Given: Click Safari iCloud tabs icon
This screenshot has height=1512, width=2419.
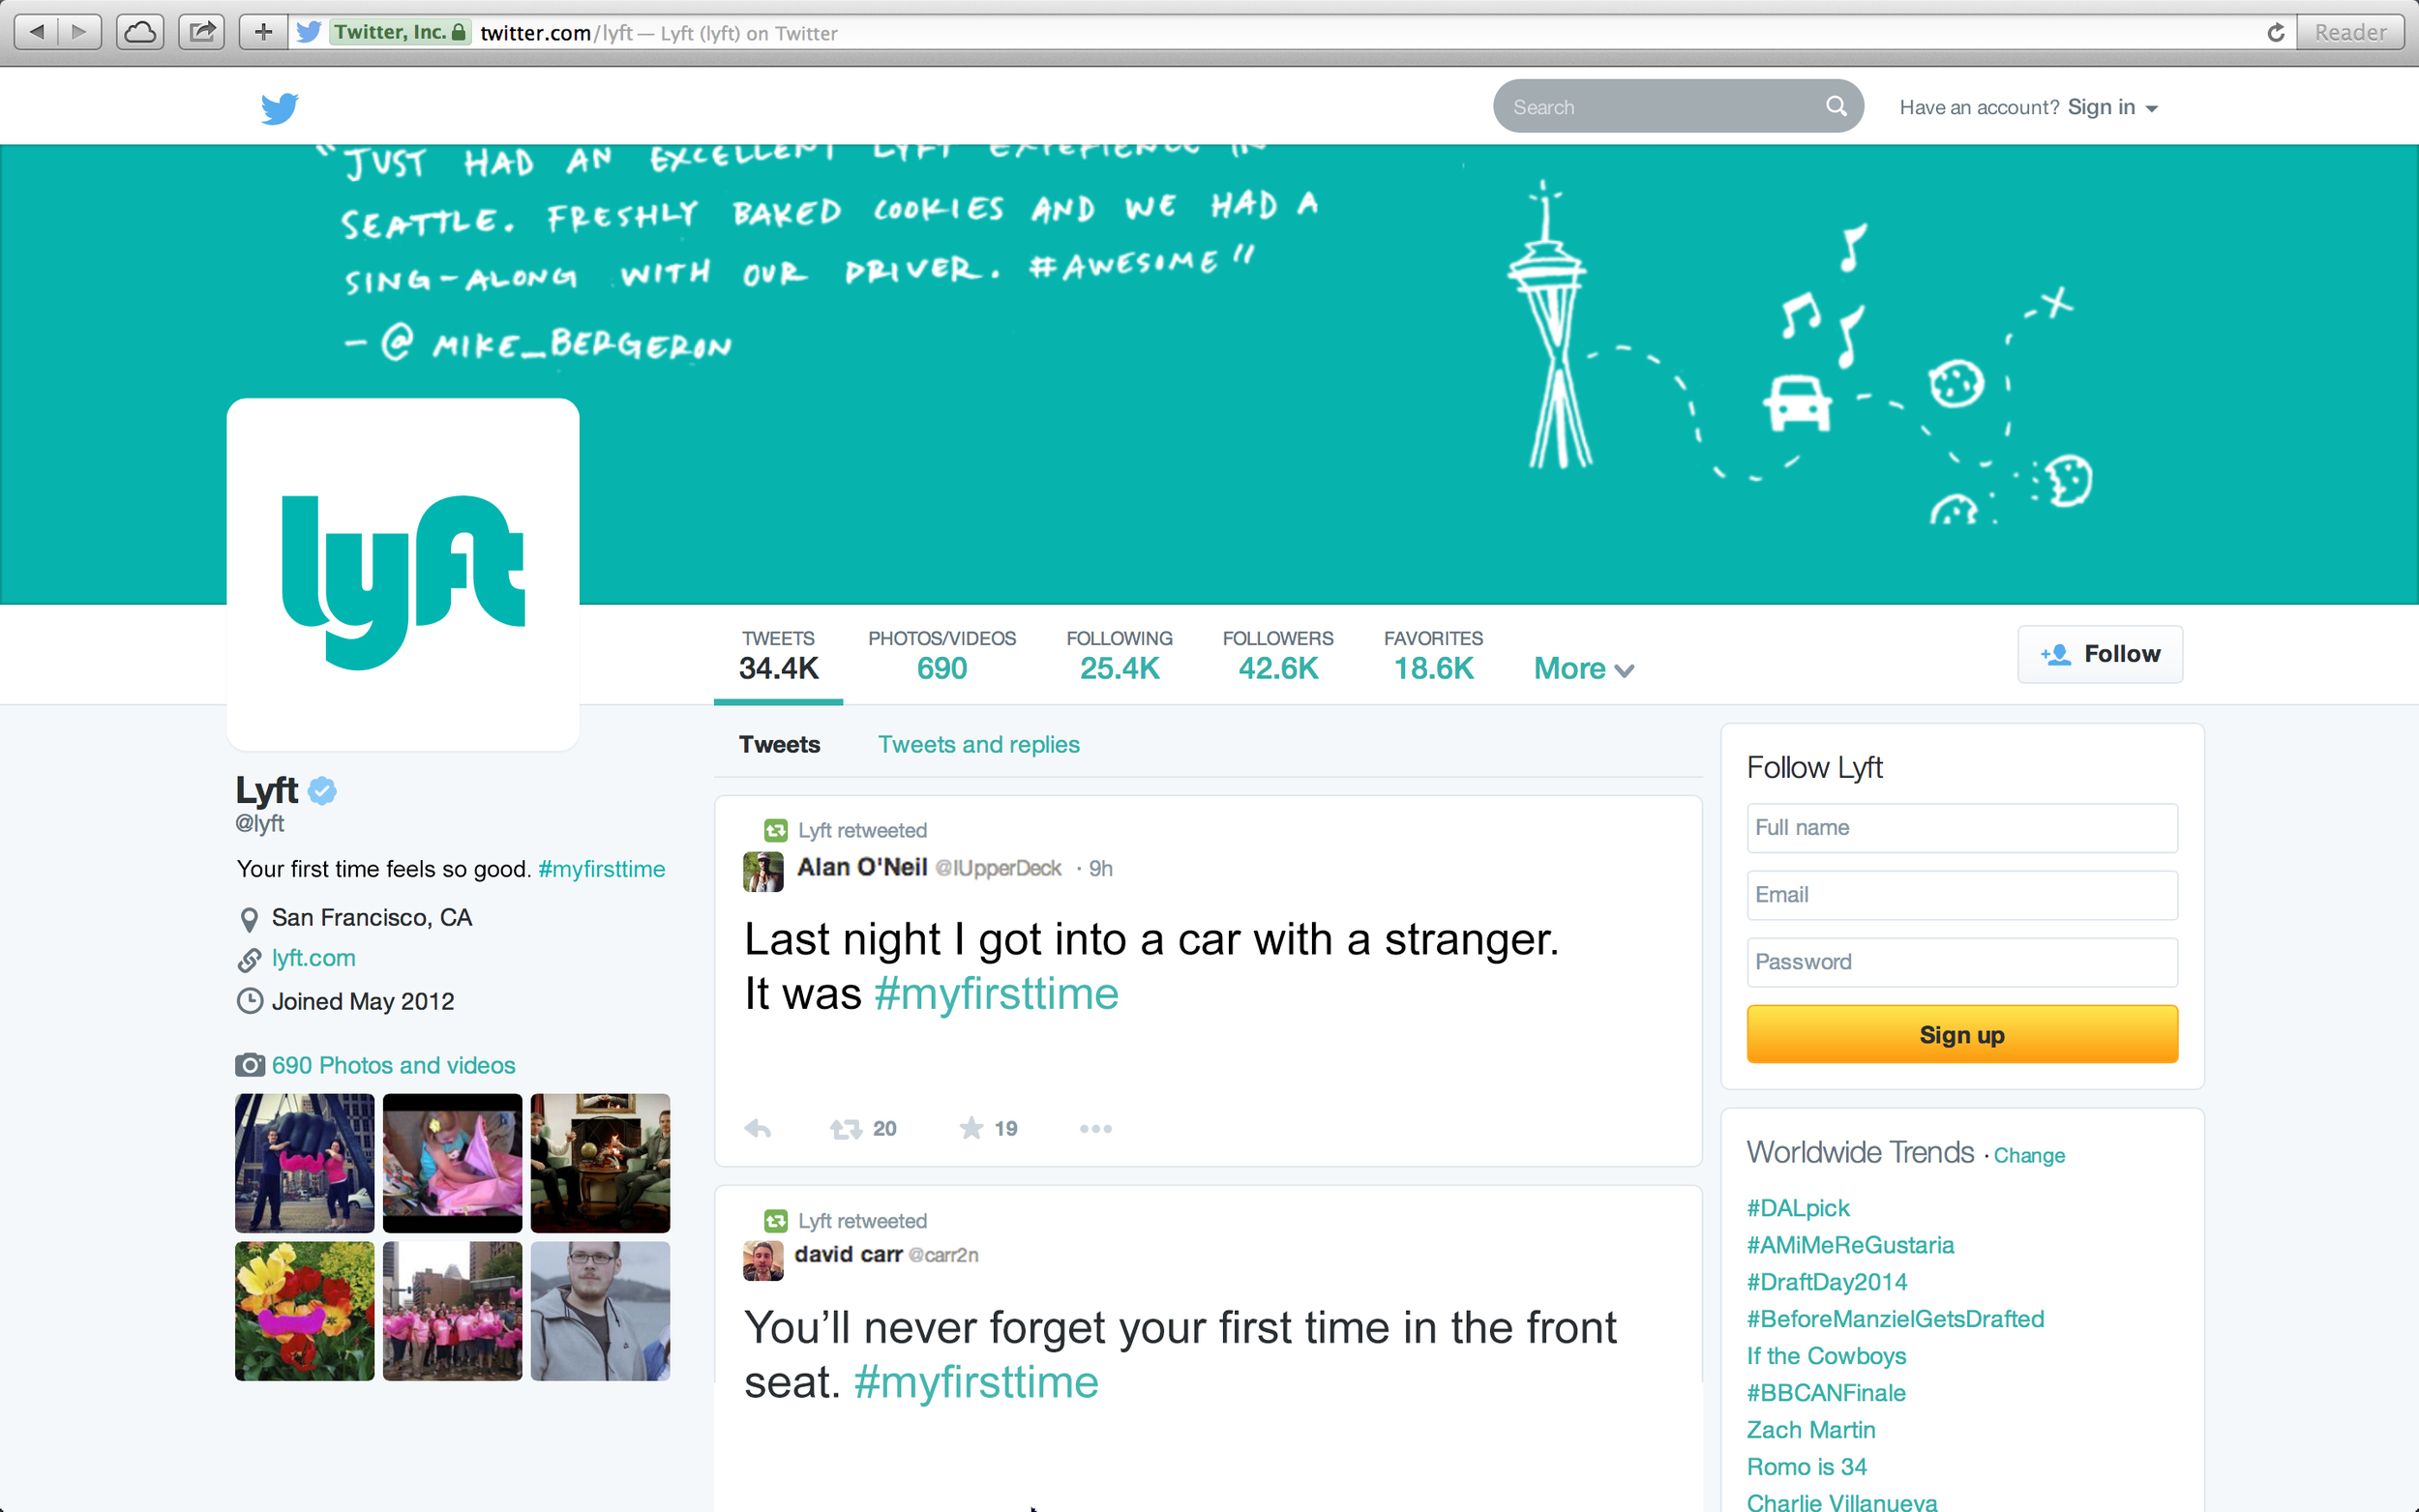Looking at the screenshot, I should point(140,32).
